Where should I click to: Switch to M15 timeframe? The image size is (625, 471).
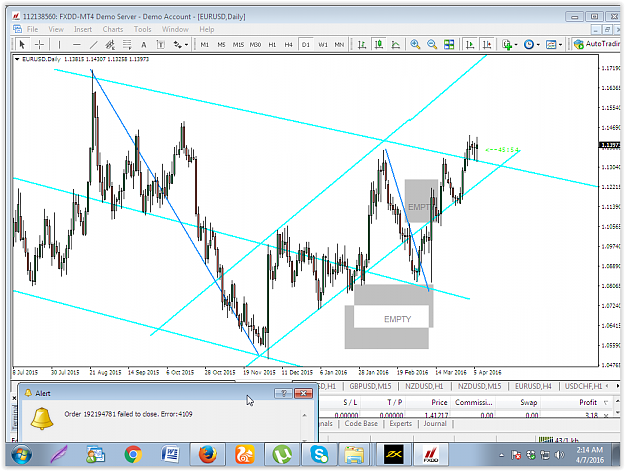(238, 45)
